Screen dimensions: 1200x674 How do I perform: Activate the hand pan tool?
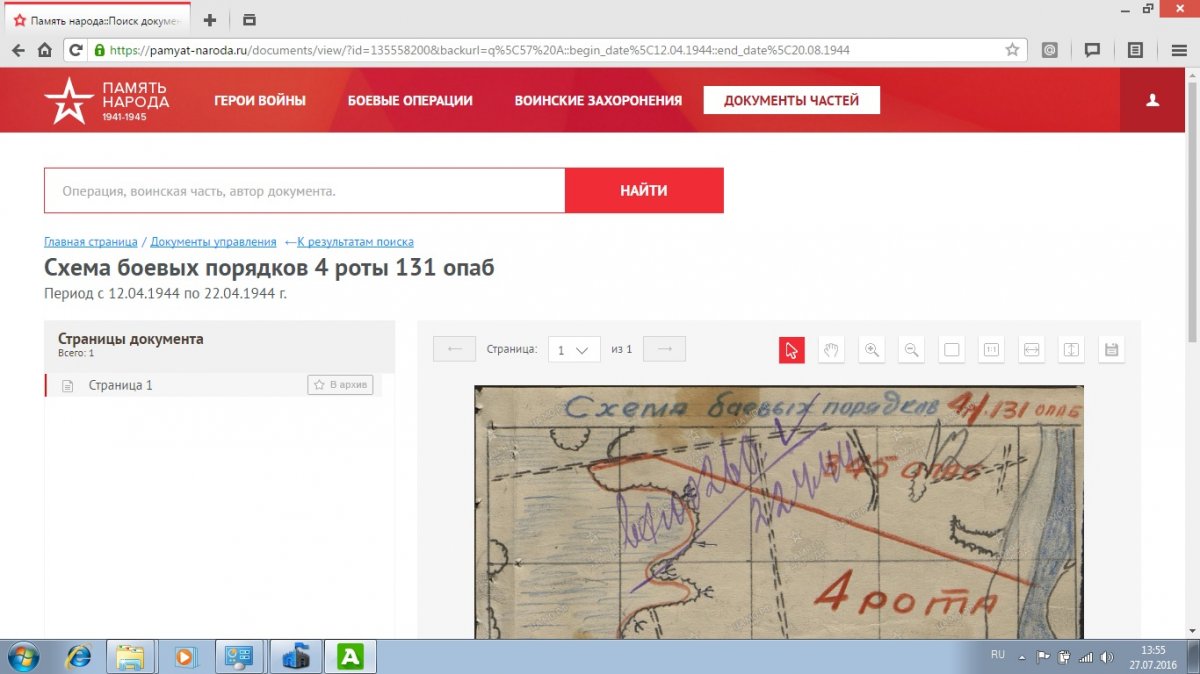[x=832, y=350]
